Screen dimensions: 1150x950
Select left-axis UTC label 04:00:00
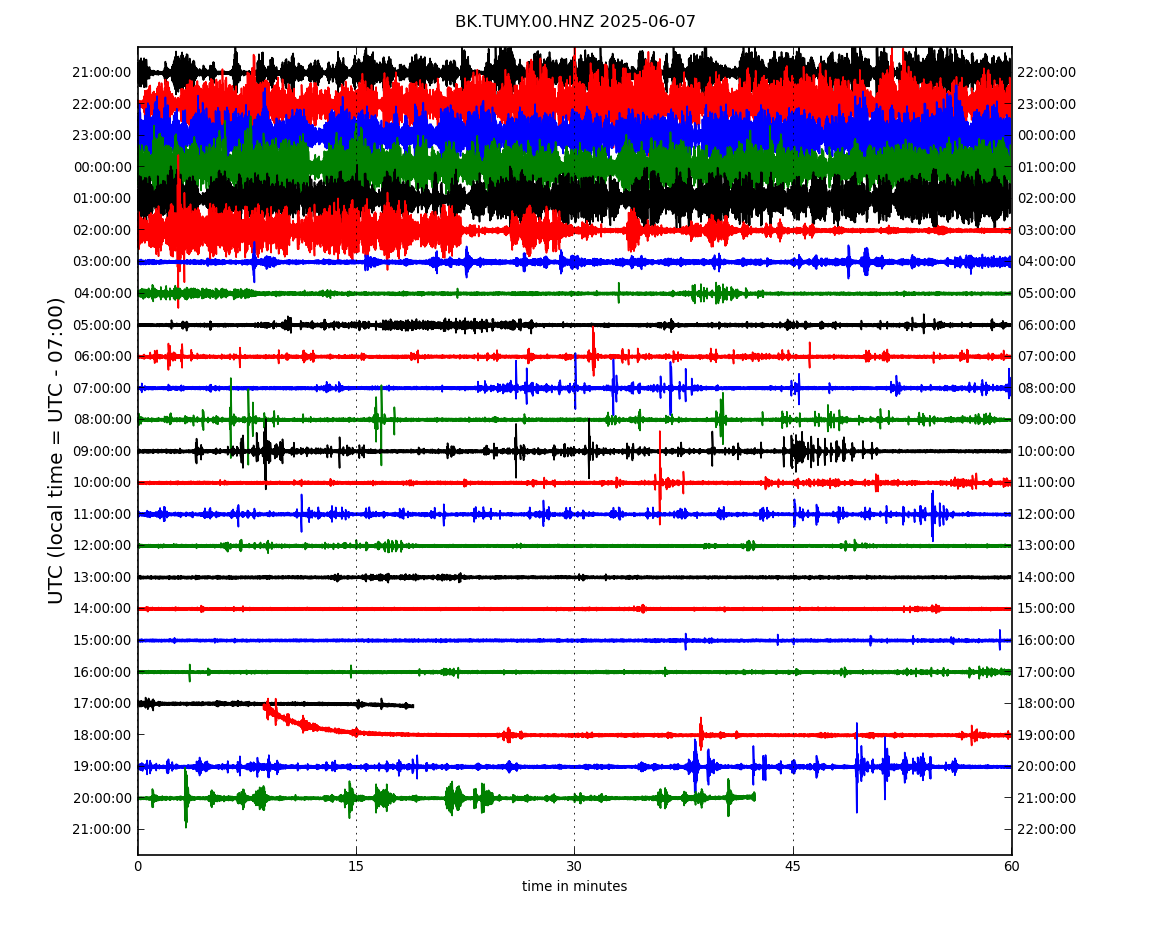tap(102, 293)
